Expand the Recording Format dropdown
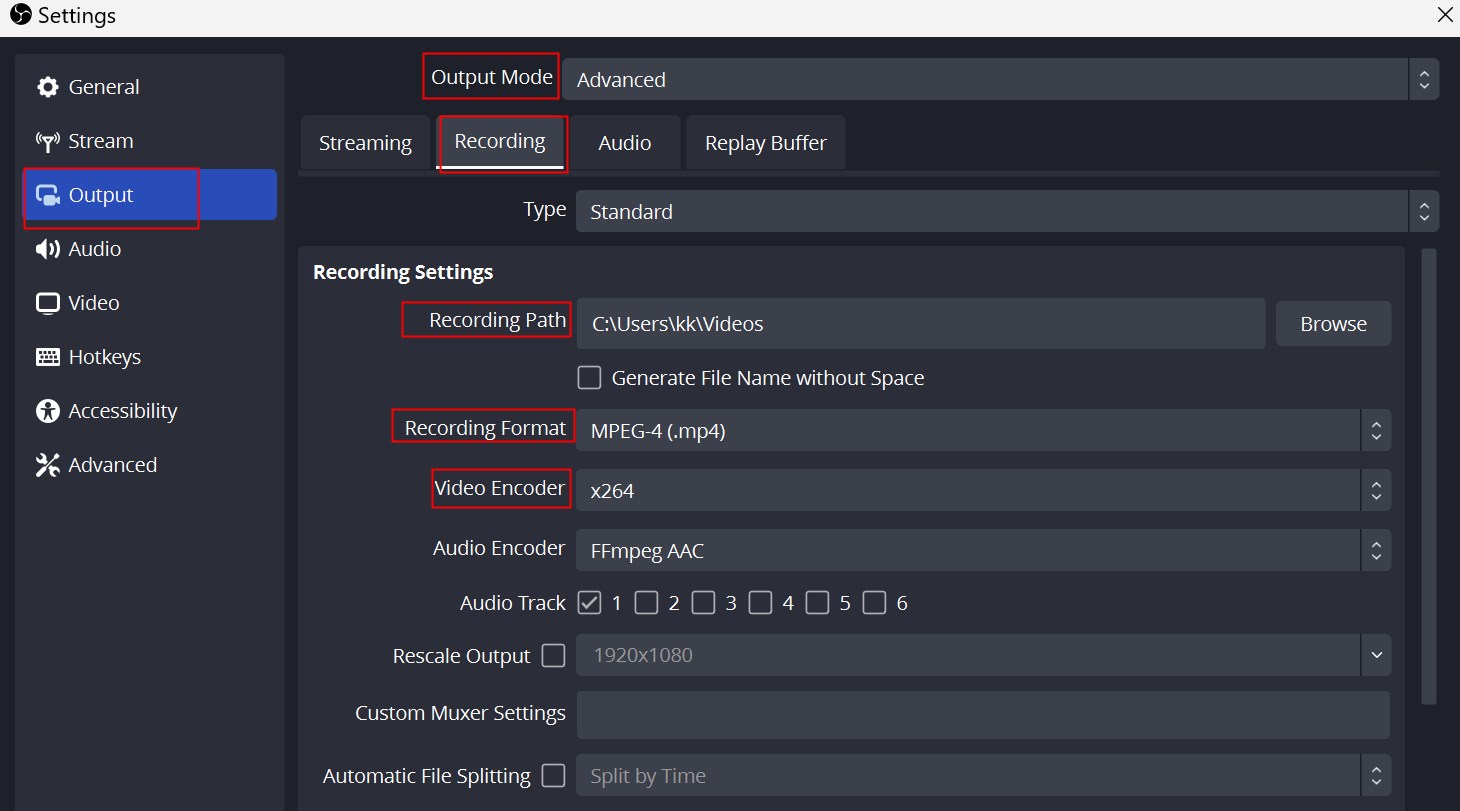The width and height of the screenshot is (1460, 811). 982,431
